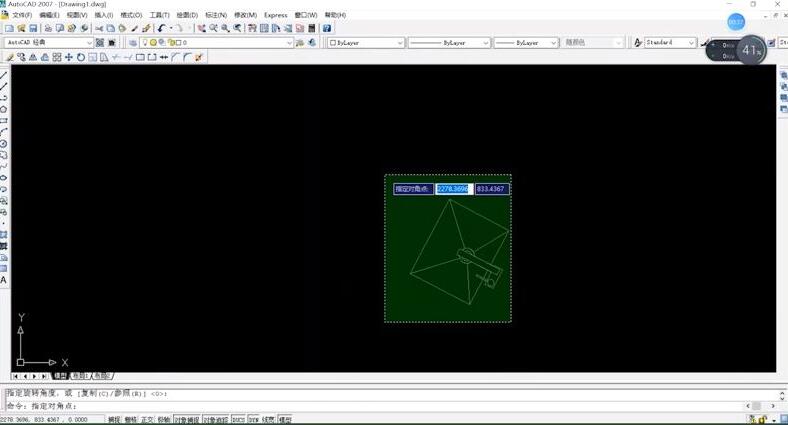Click the Open file icon
788x425 pixels.
(x=21, y=29)
